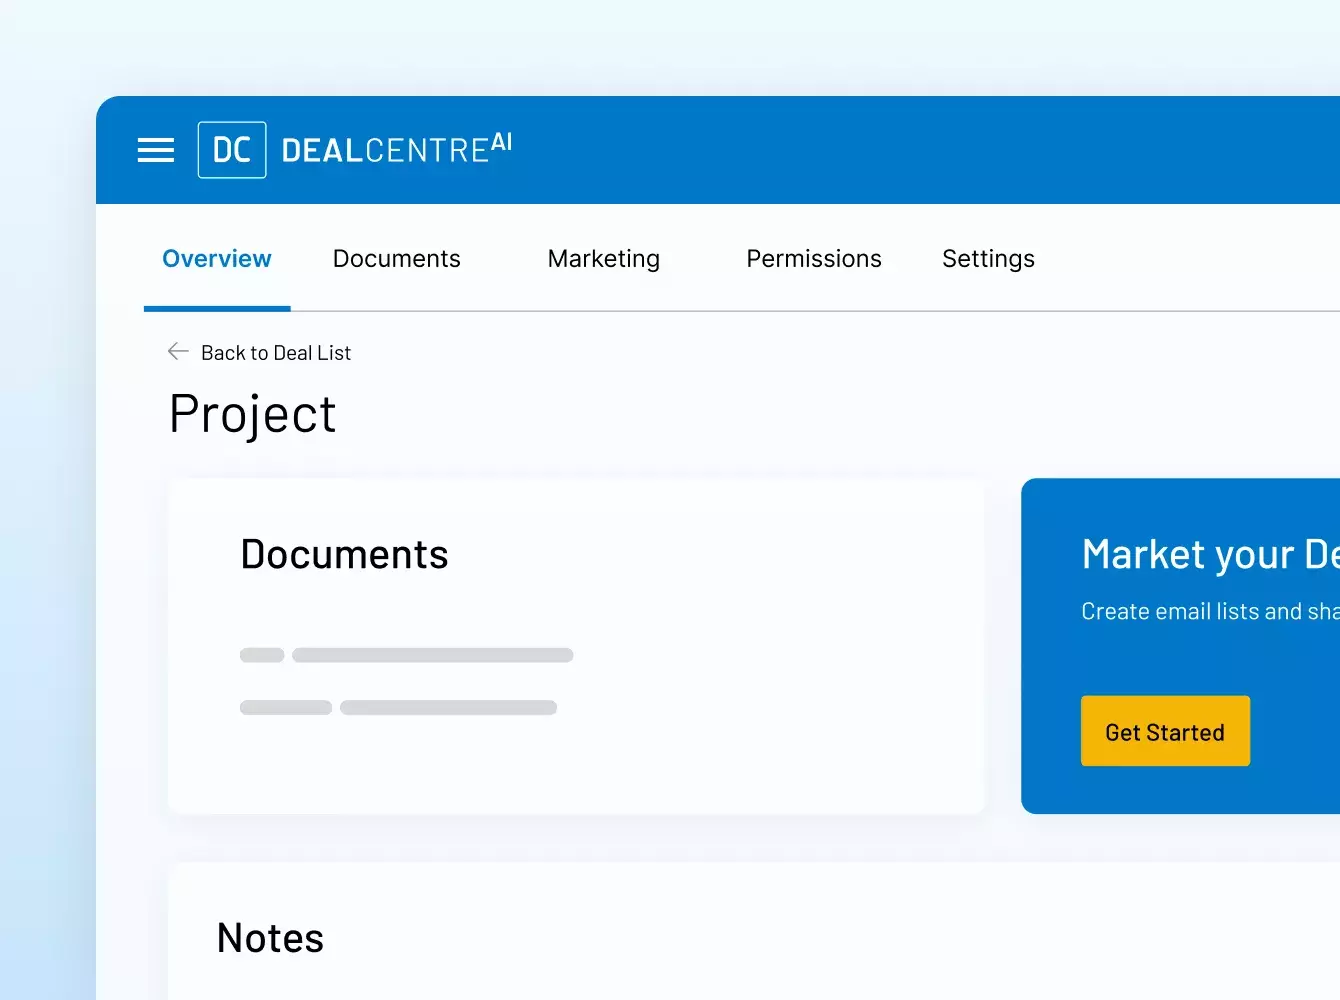Switch to the Documents tab
This screenshot has height=1000, width=1340.
pyautogui.click(x=396, y=259)
